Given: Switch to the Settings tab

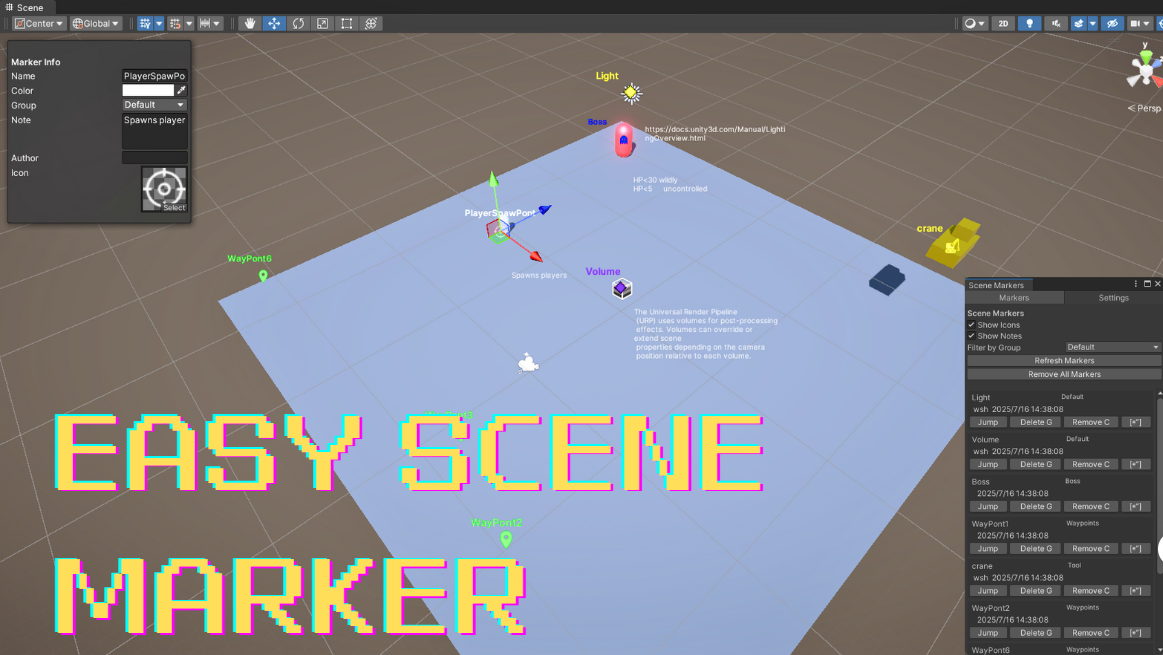Looking at the screenshot, I should click(1113, 297).
